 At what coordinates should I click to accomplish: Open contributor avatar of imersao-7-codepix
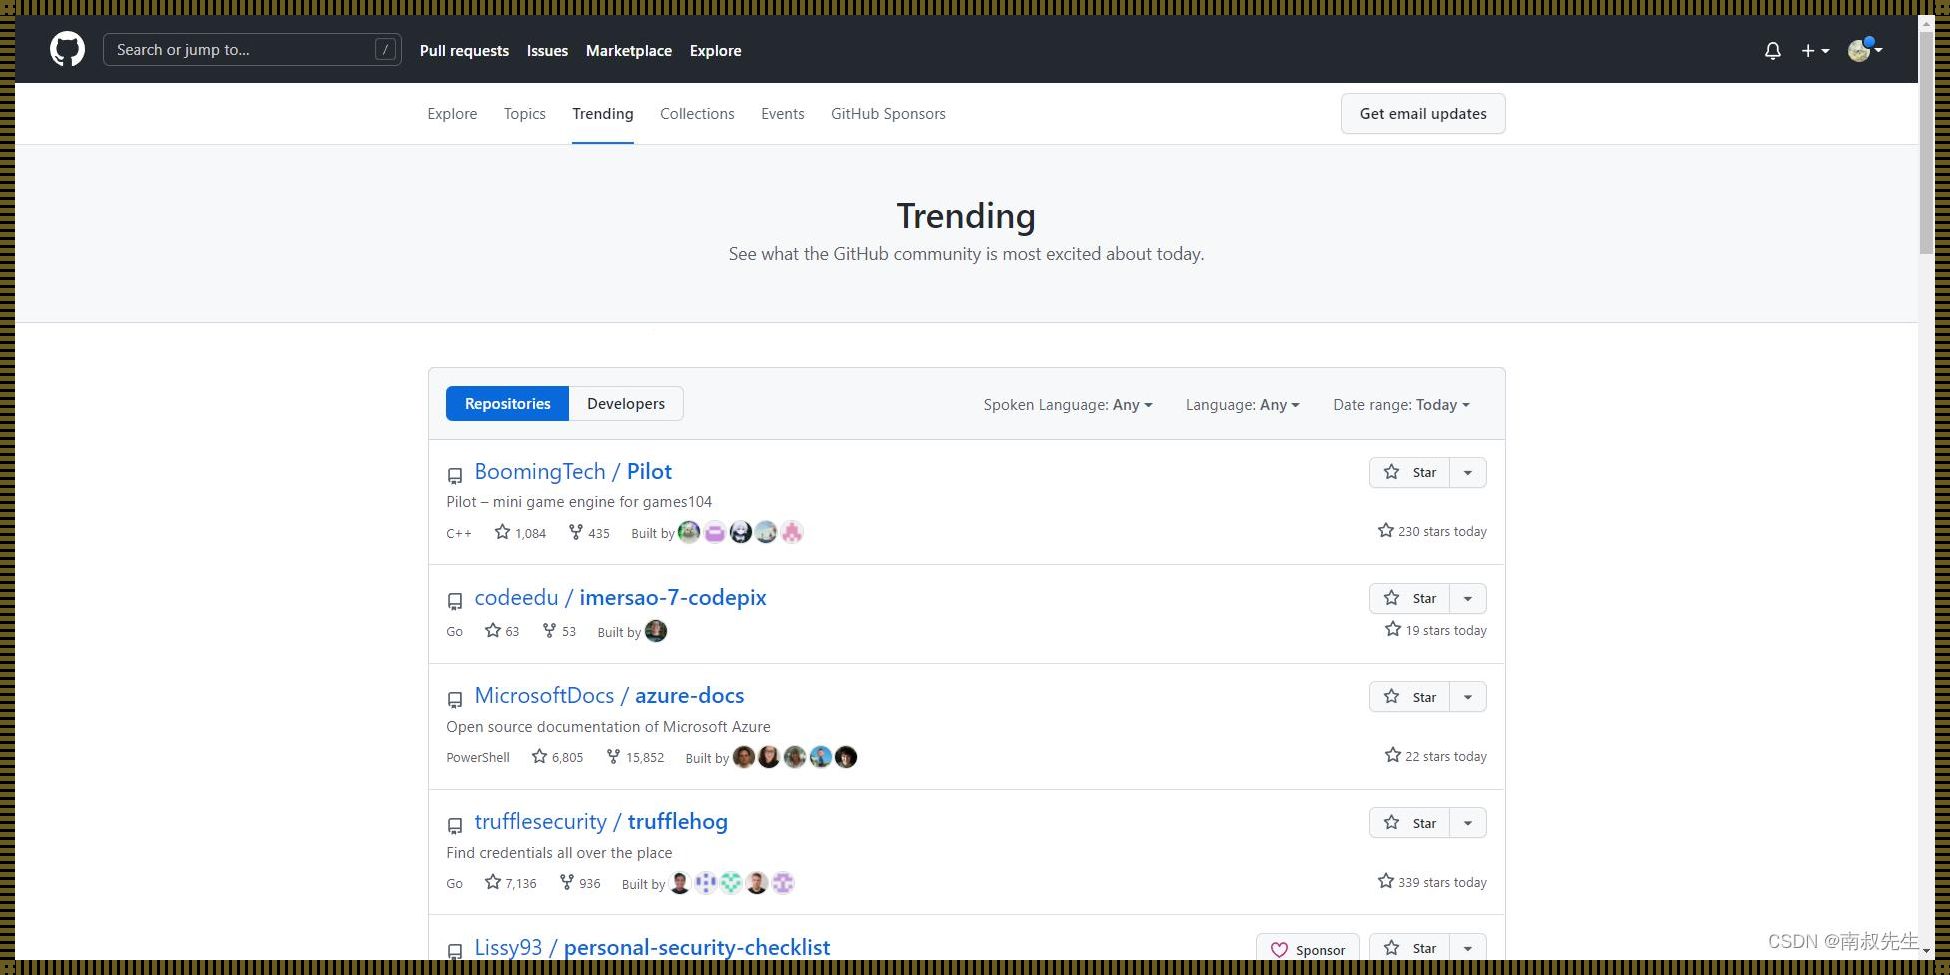(656, 631)
